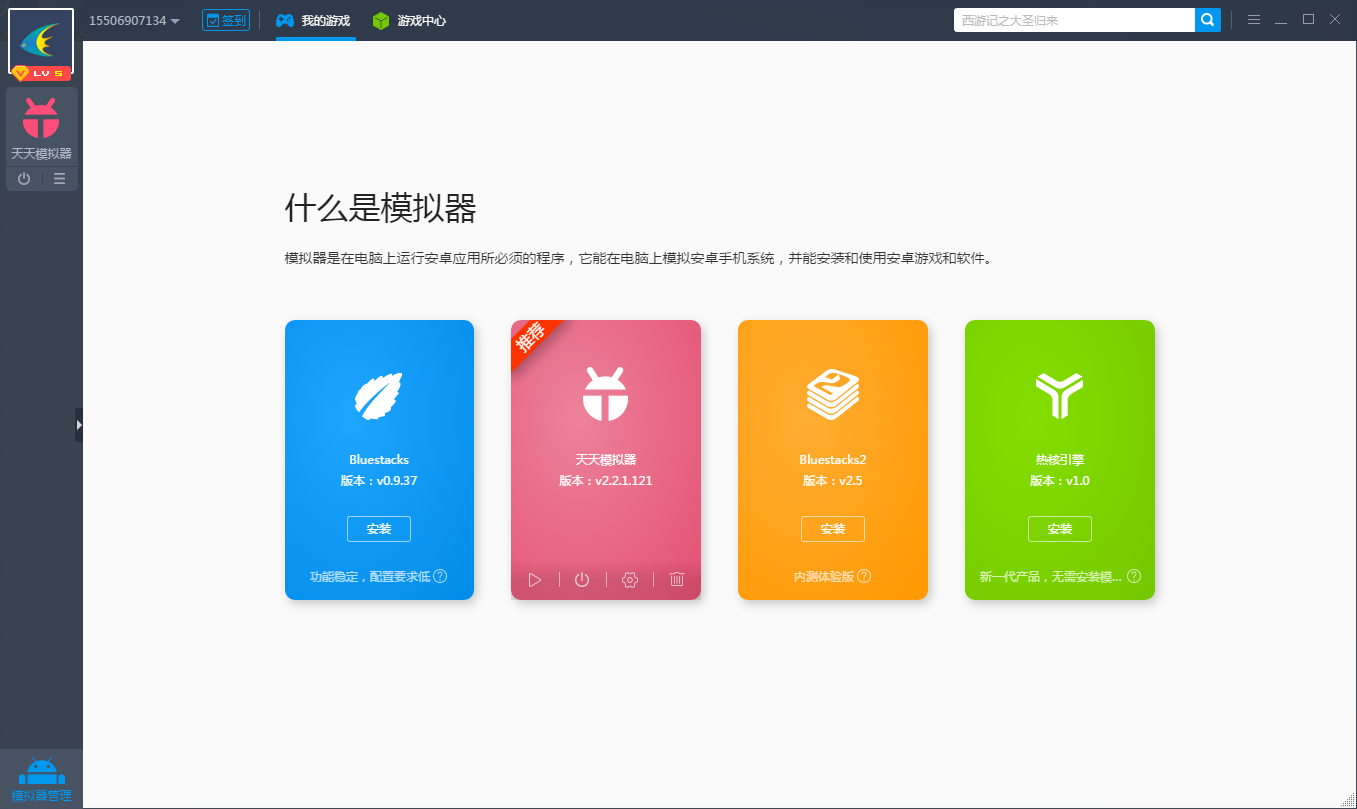
Task: Click 版本:v2.2.1.121 text
Action: tap(606, 481)
